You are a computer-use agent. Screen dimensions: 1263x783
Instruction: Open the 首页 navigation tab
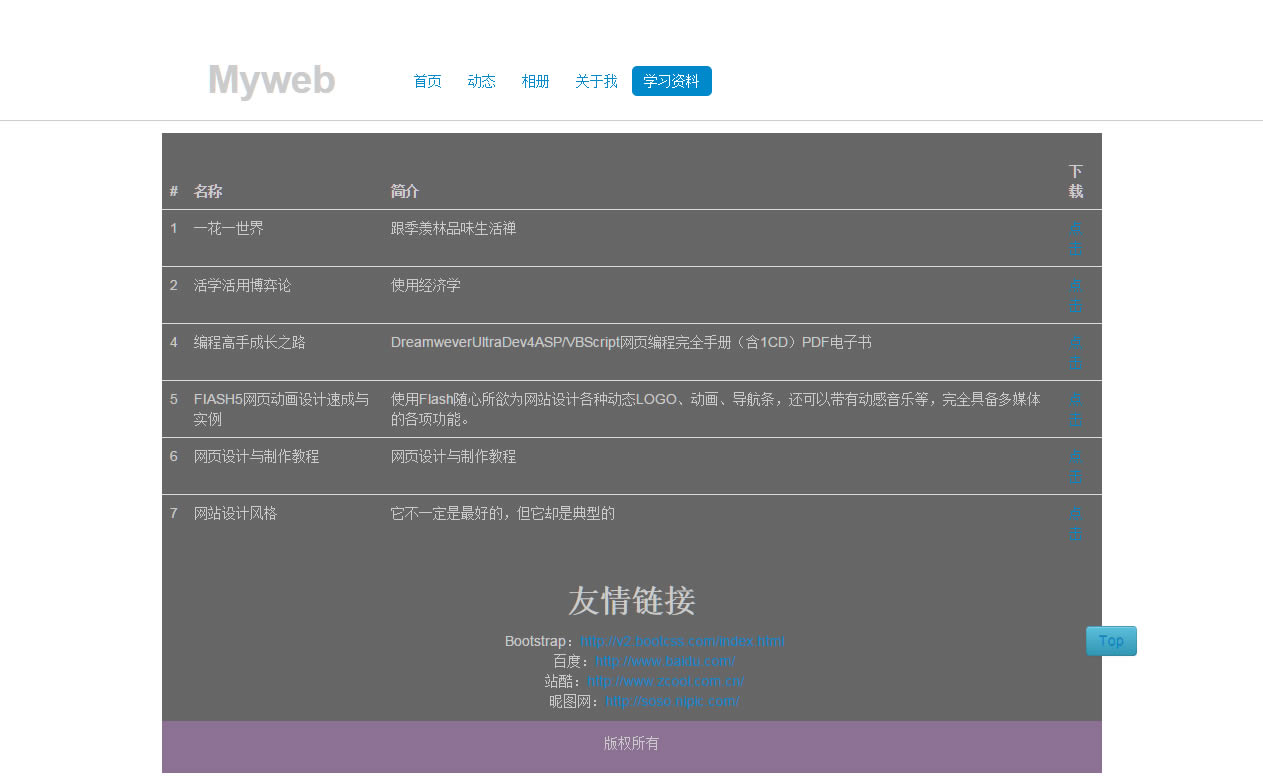pyautogui.click(x=427, y=81)
